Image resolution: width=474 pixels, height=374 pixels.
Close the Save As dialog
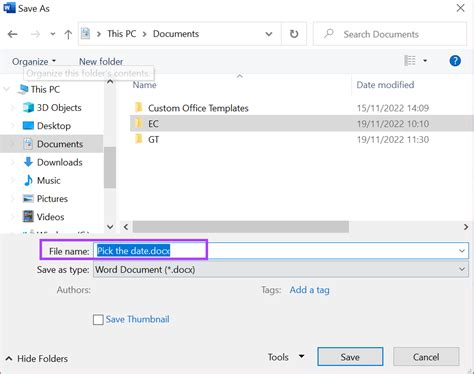[x=460, y=8]
